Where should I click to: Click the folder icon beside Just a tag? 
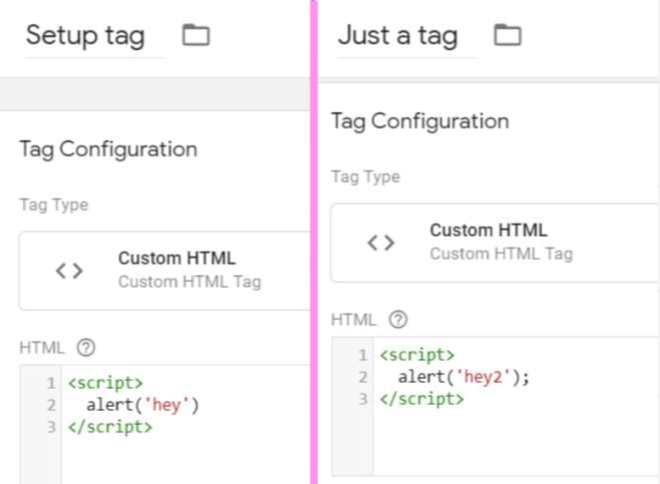(x=508, y=36)
